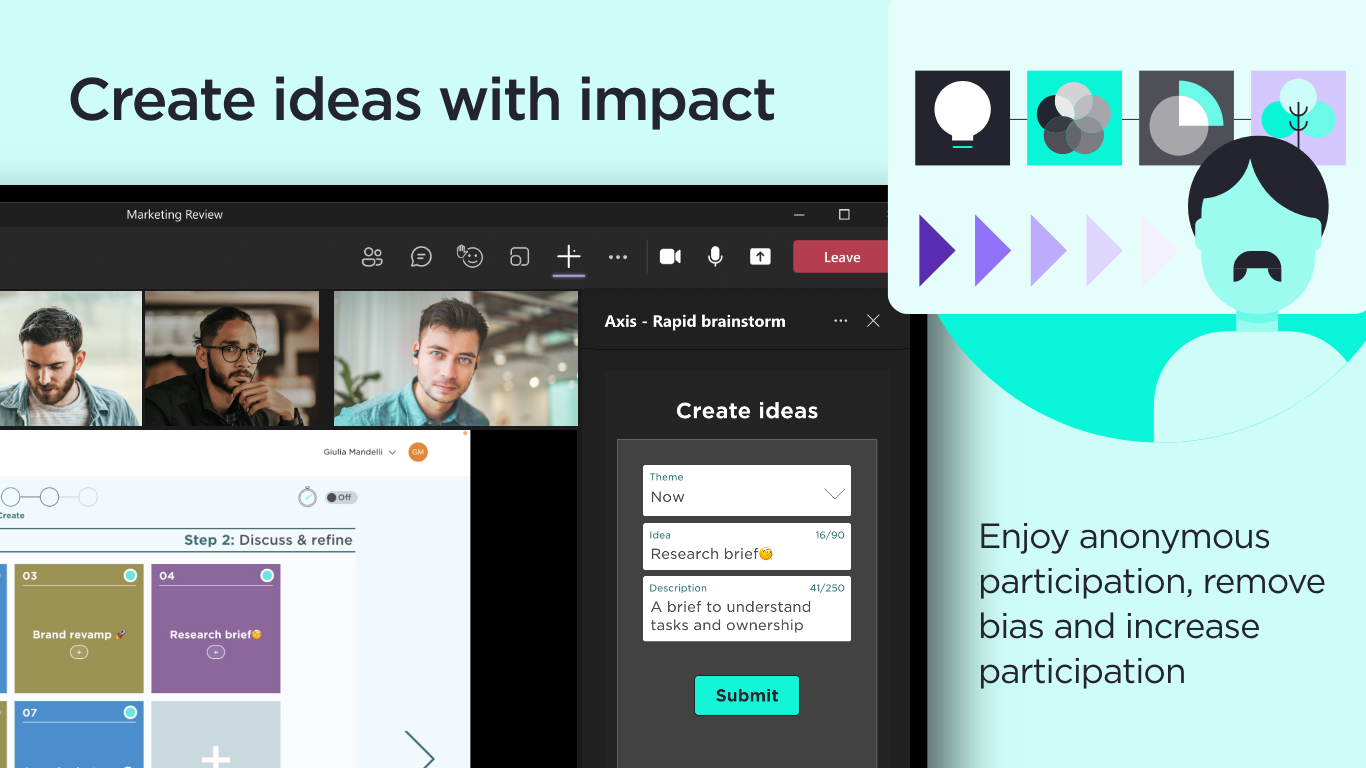
Task: Select the teal circle on card 04
Action: (267, 575)
